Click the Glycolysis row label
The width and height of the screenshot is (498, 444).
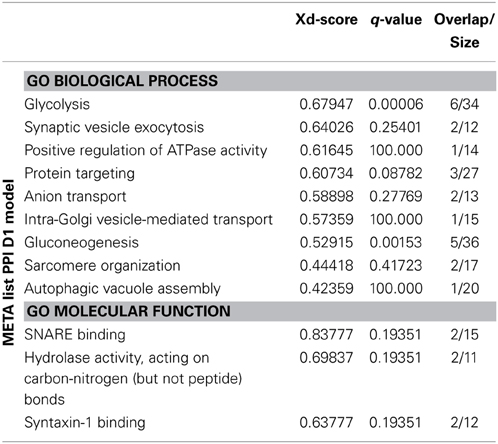tap(57, 105)
